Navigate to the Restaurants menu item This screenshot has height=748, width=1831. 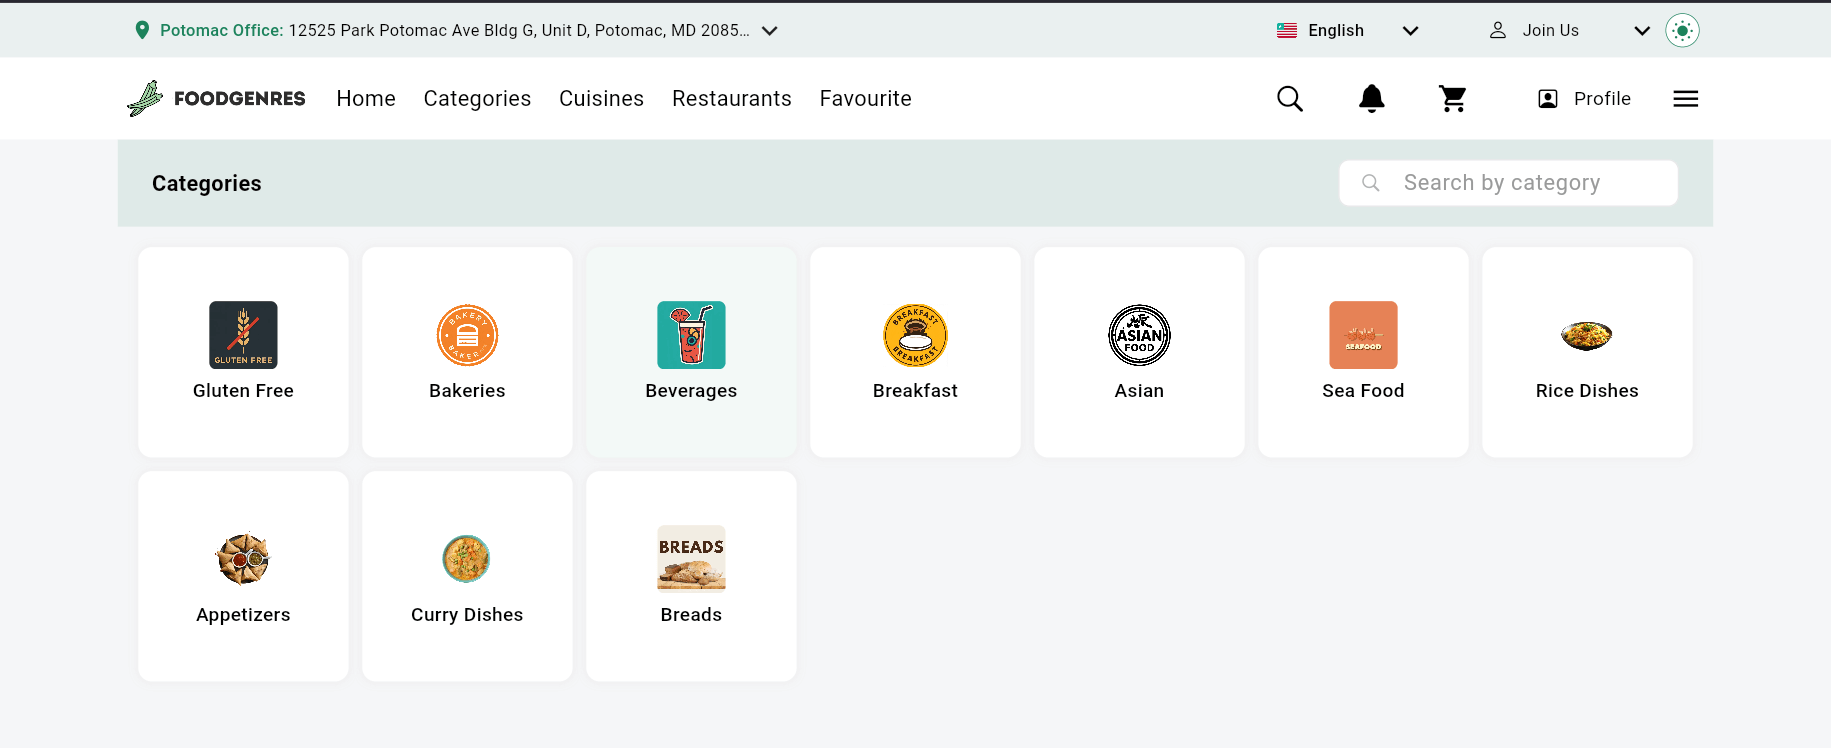[x=731, y=99]
